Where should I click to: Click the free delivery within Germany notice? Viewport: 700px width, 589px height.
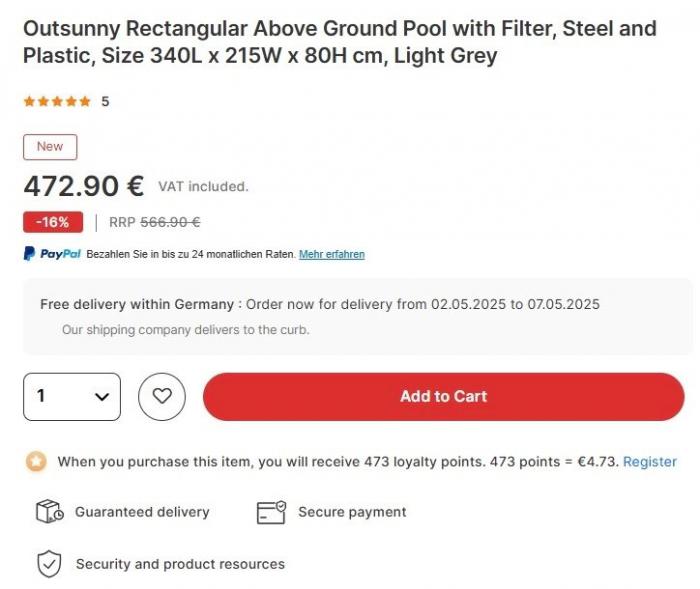click(x=319, y=304)
